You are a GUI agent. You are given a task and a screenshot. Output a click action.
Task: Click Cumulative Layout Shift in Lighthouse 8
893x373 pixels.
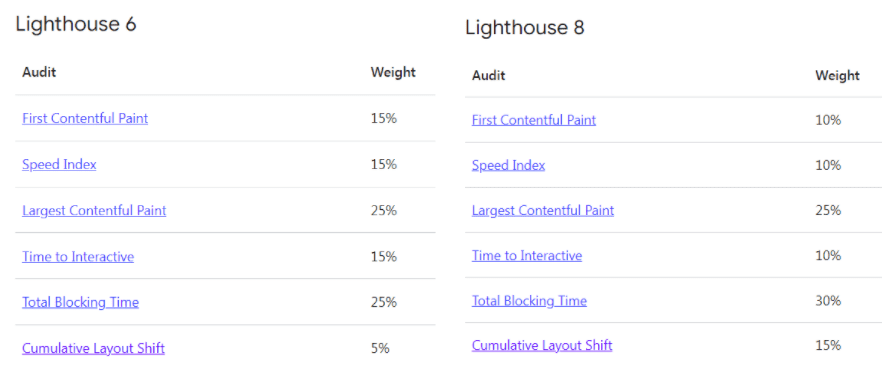click(542, 345)
